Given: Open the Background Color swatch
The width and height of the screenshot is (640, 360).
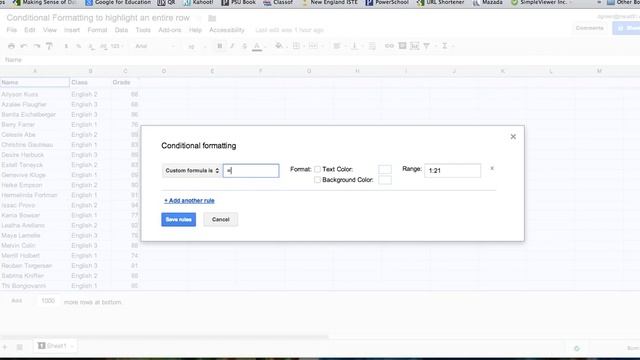Looking at the screenshot, I should click(x=385, y=180).
